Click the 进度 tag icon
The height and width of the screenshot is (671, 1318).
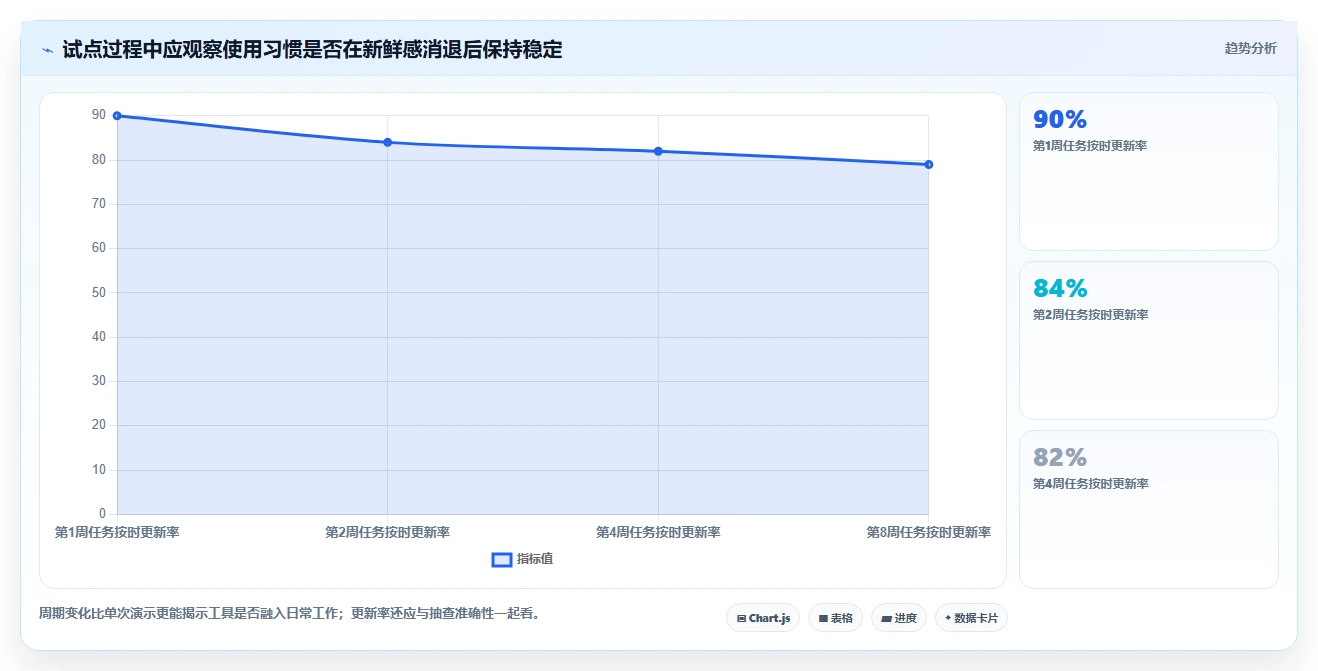[x=886, y=619]
